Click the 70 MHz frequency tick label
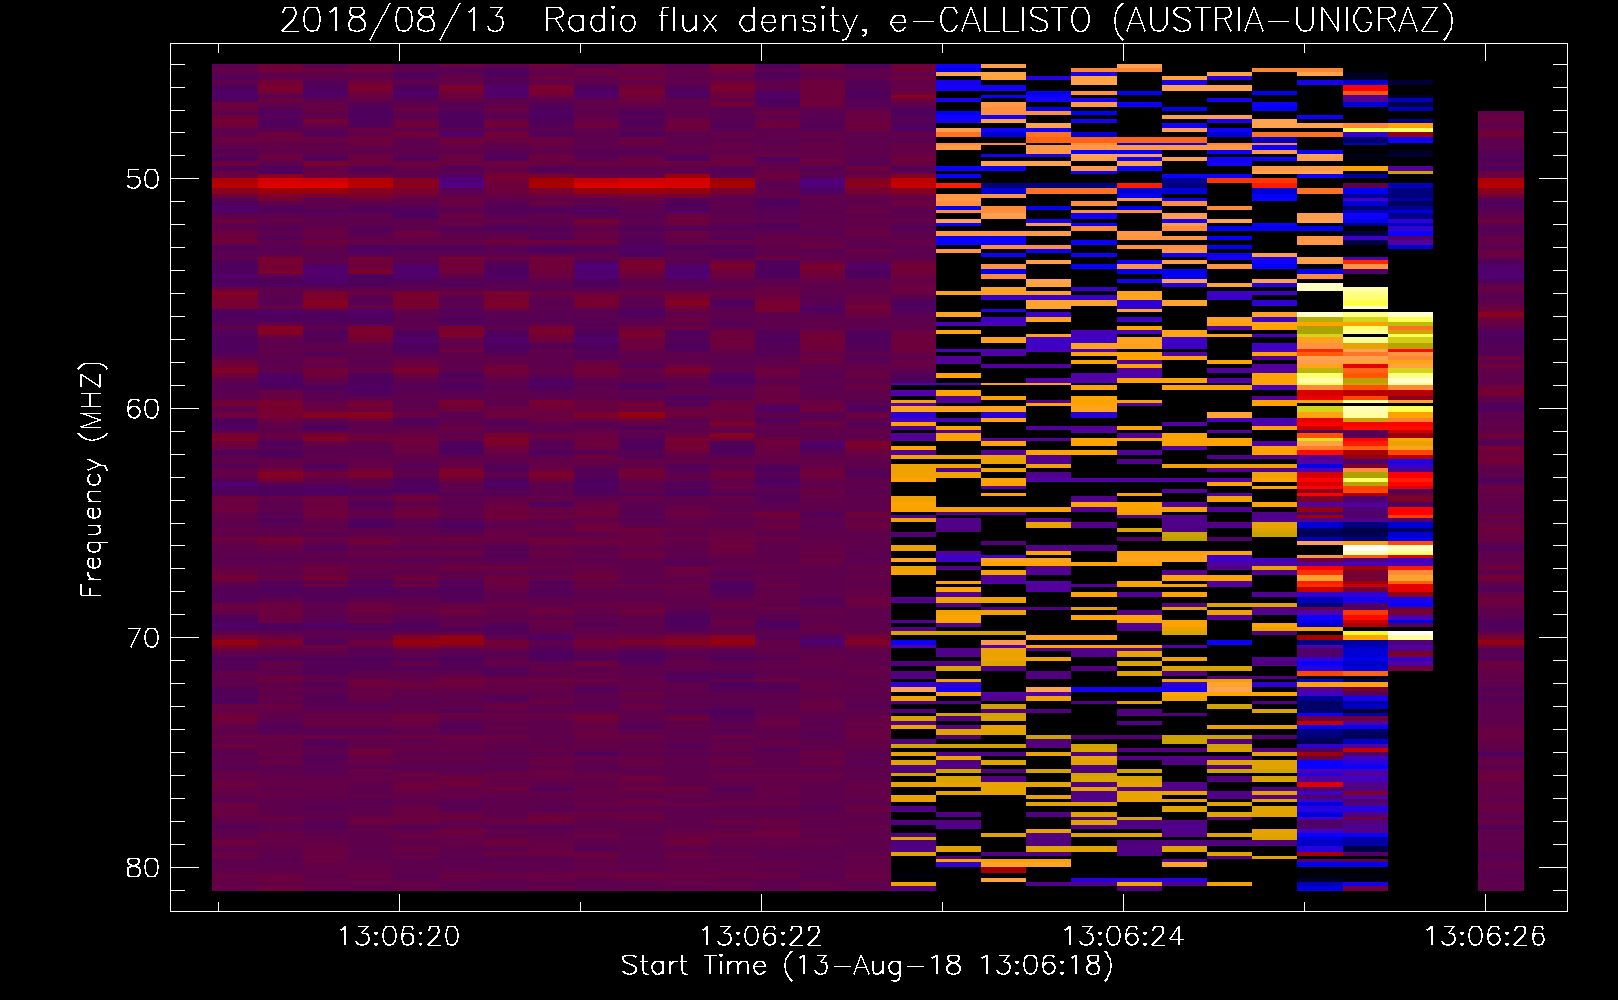The height and width of the screenshot is (1000, 1618). 143,638
